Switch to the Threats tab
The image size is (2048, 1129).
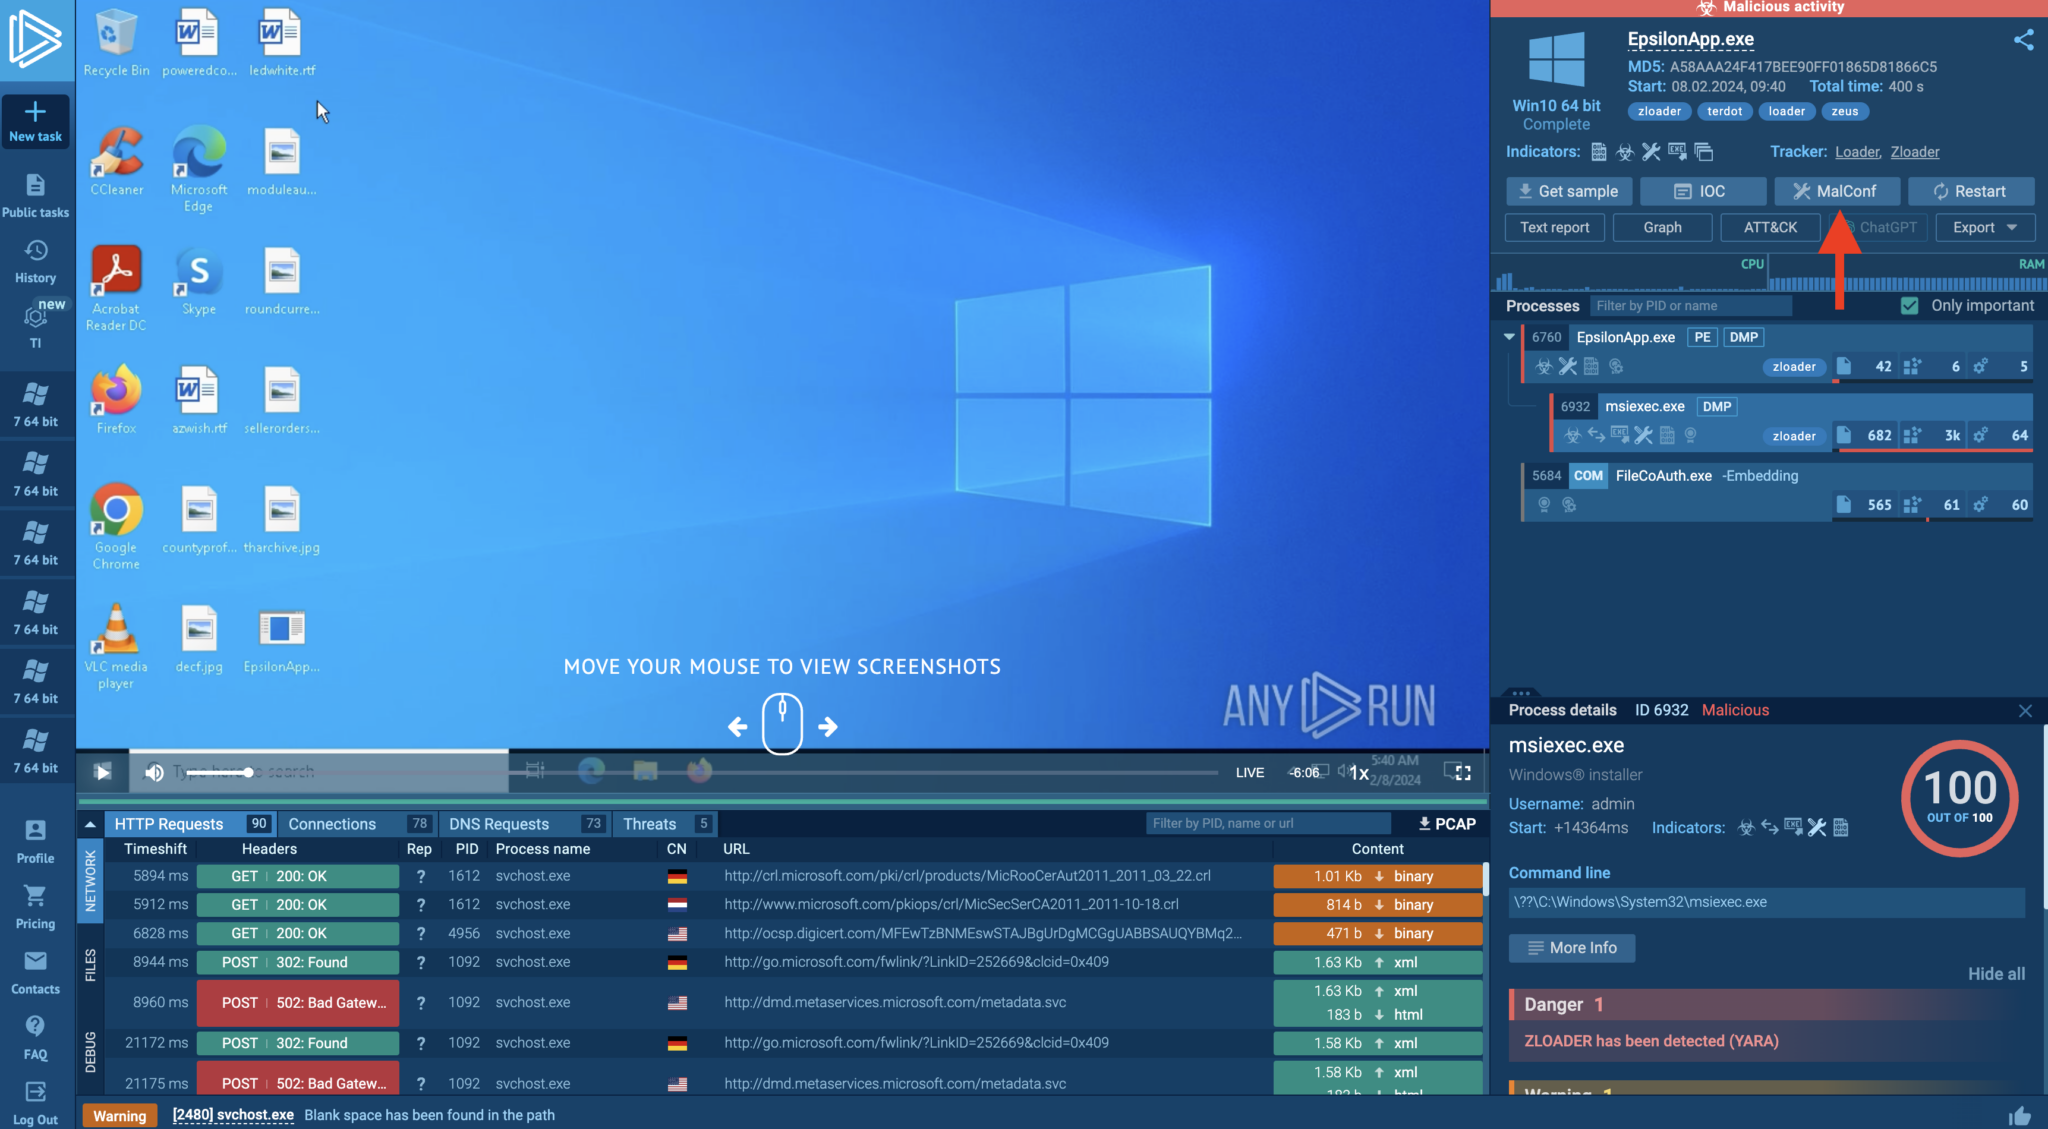click(x=650, y=824)
